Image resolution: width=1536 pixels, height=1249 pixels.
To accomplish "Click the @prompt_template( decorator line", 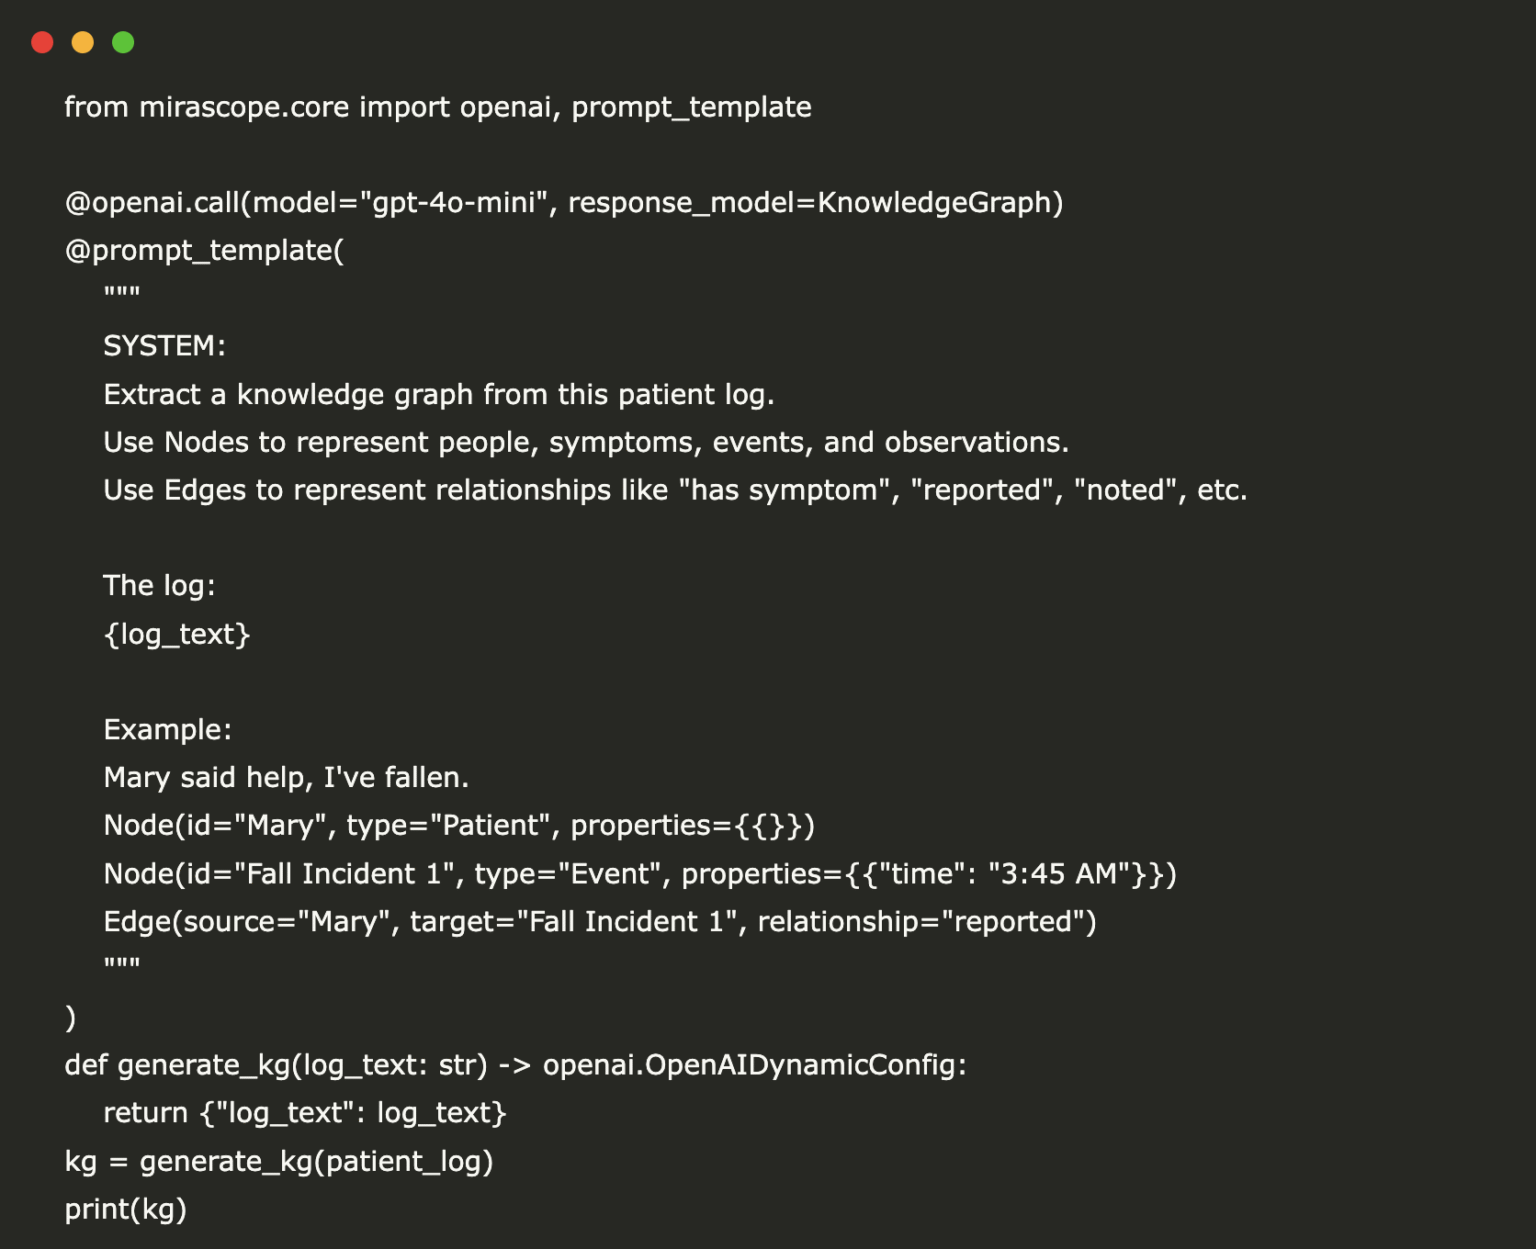I will pyautogui.click(x=204, y=250).
